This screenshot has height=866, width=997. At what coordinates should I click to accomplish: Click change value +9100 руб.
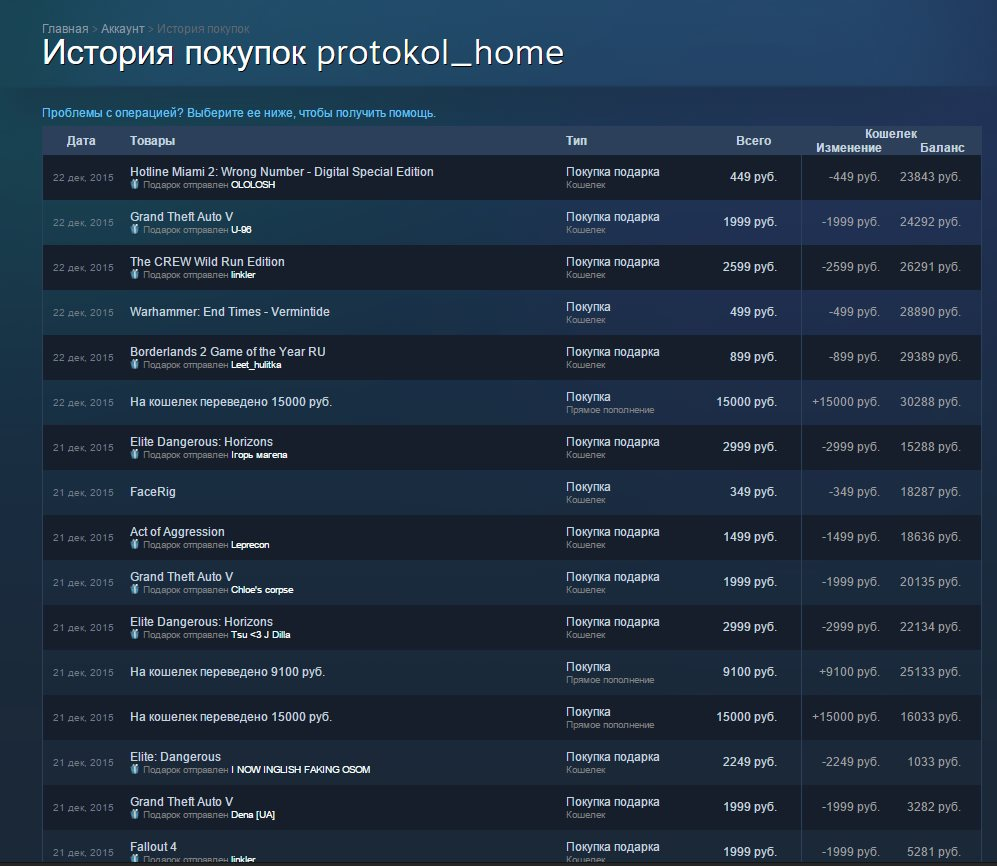849,671
